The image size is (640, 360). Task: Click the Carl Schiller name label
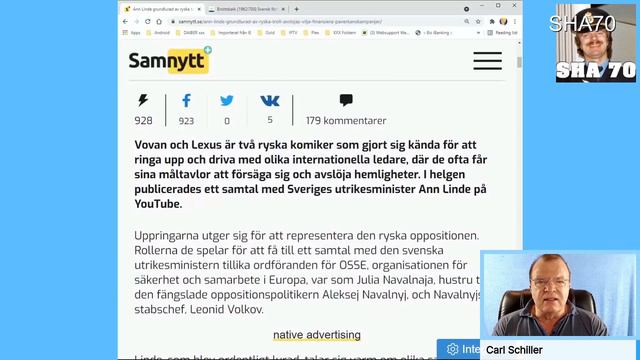point(514,350)
